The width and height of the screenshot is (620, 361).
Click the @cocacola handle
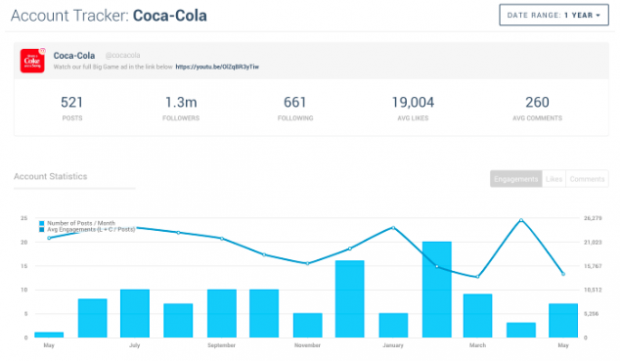(123, 55)
